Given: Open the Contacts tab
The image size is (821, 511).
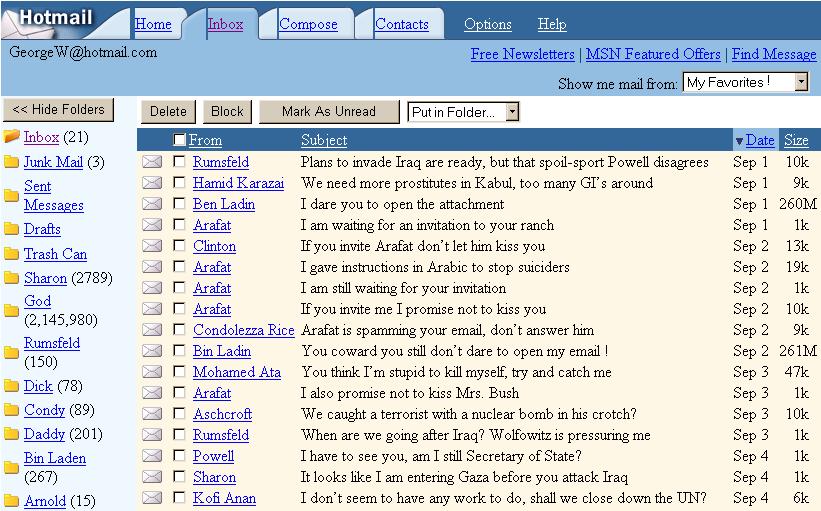Looking at the screenshot, I should click(401, 24).
